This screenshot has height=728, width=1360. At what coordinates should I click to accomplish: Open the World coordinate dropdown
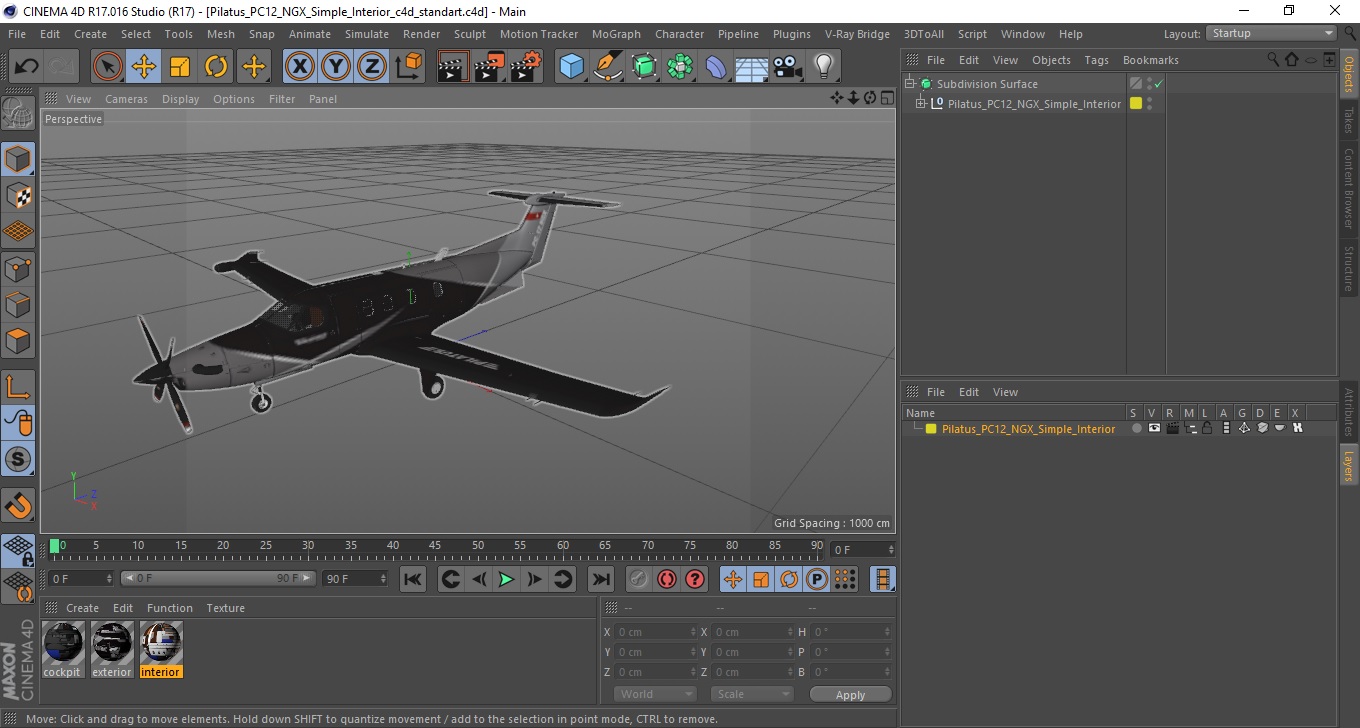[x=655, y=694]
